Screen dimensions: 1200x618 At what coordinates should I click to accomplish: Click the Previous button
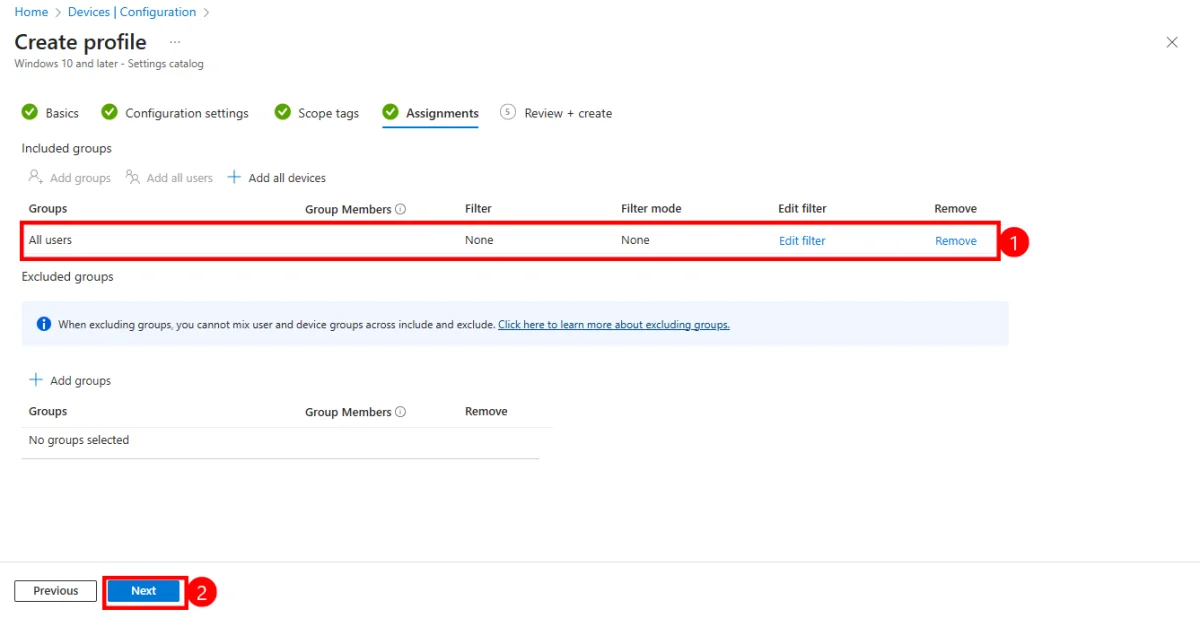(56, 591)
